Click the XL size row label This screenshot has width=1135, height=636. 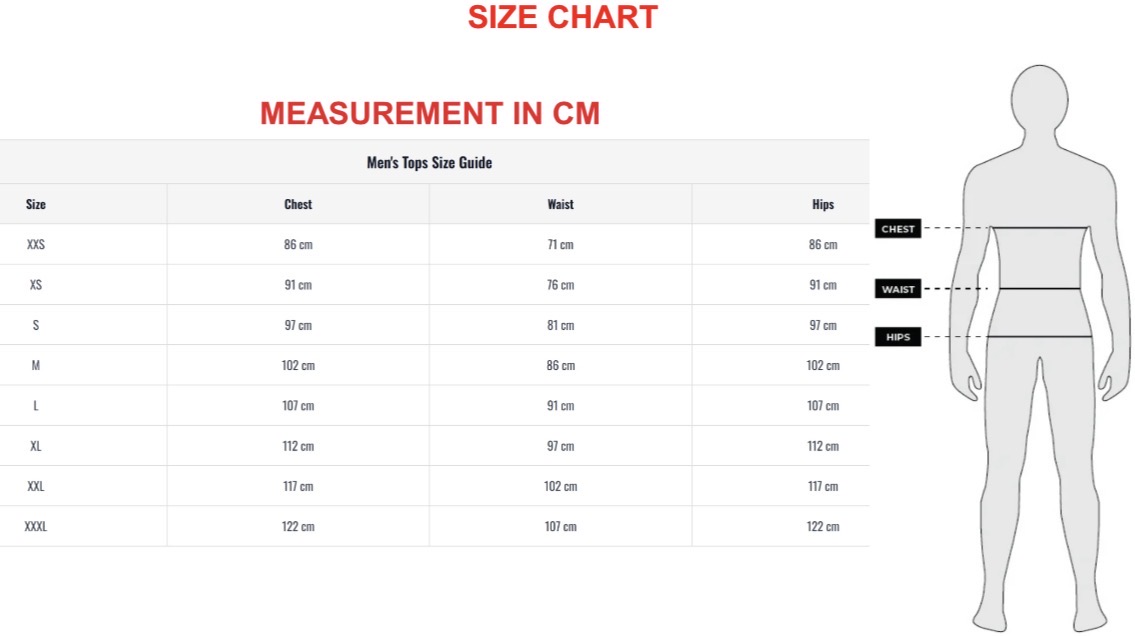[35, 446]
